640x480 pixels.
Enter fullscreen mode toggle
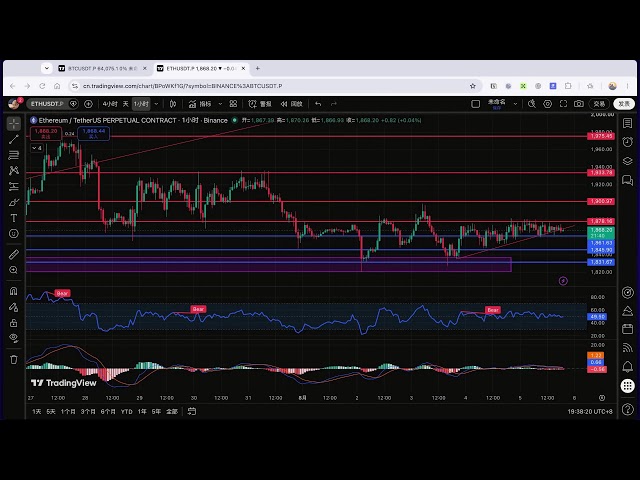pyautogui.click(x=563, y=104)
